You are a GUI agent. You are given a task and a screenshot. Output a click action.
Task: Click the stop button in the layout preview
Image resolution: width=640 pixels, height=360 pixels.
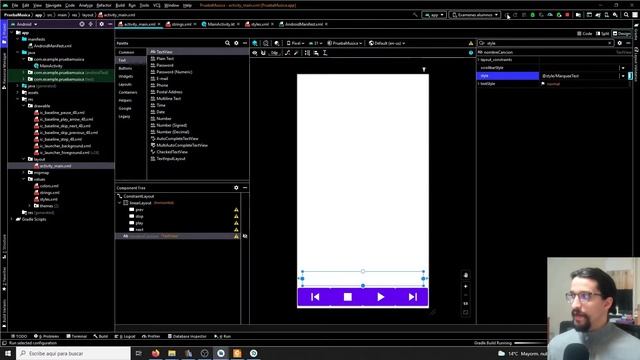[347, 297]
